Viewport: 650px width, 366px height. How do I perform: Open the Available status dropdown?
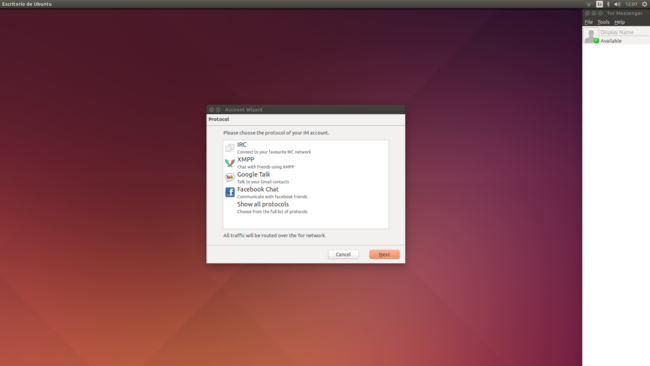point(611,41)
